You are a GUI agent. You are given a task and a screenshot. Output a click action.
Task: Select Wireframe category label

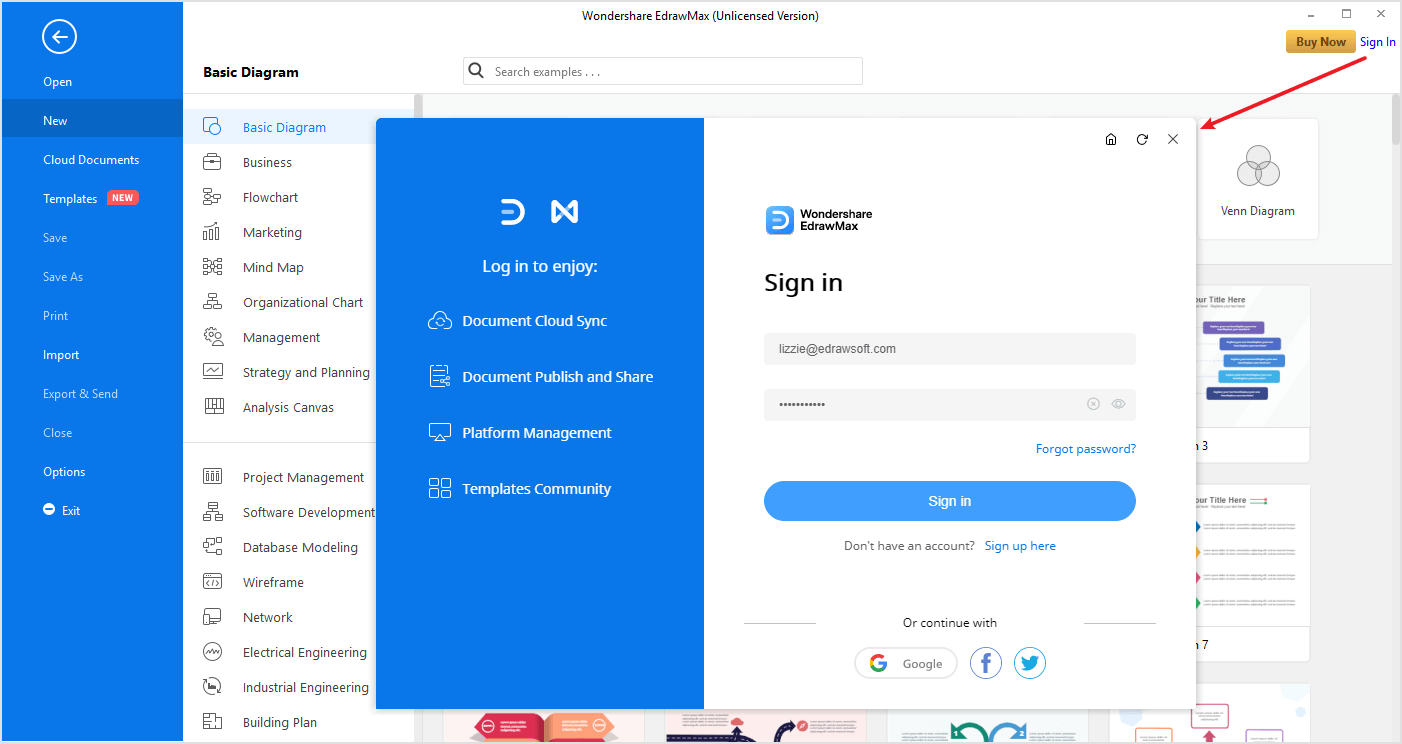point(273,582)
